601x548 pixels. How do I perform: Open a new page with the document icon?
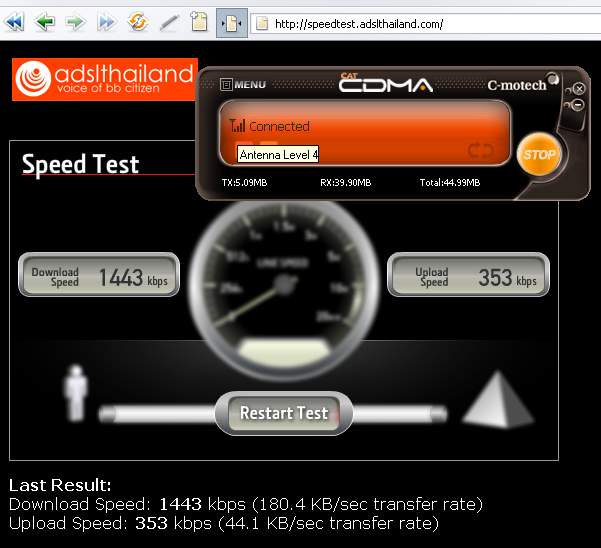pos(199,21)
